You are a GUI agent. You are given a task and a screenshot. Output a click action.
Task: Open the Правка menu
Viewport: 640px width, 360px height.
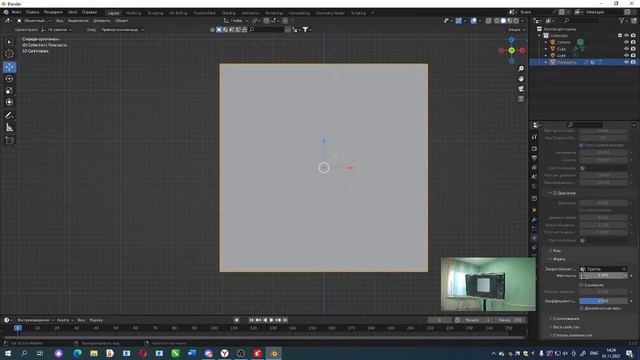coord(32,12)
